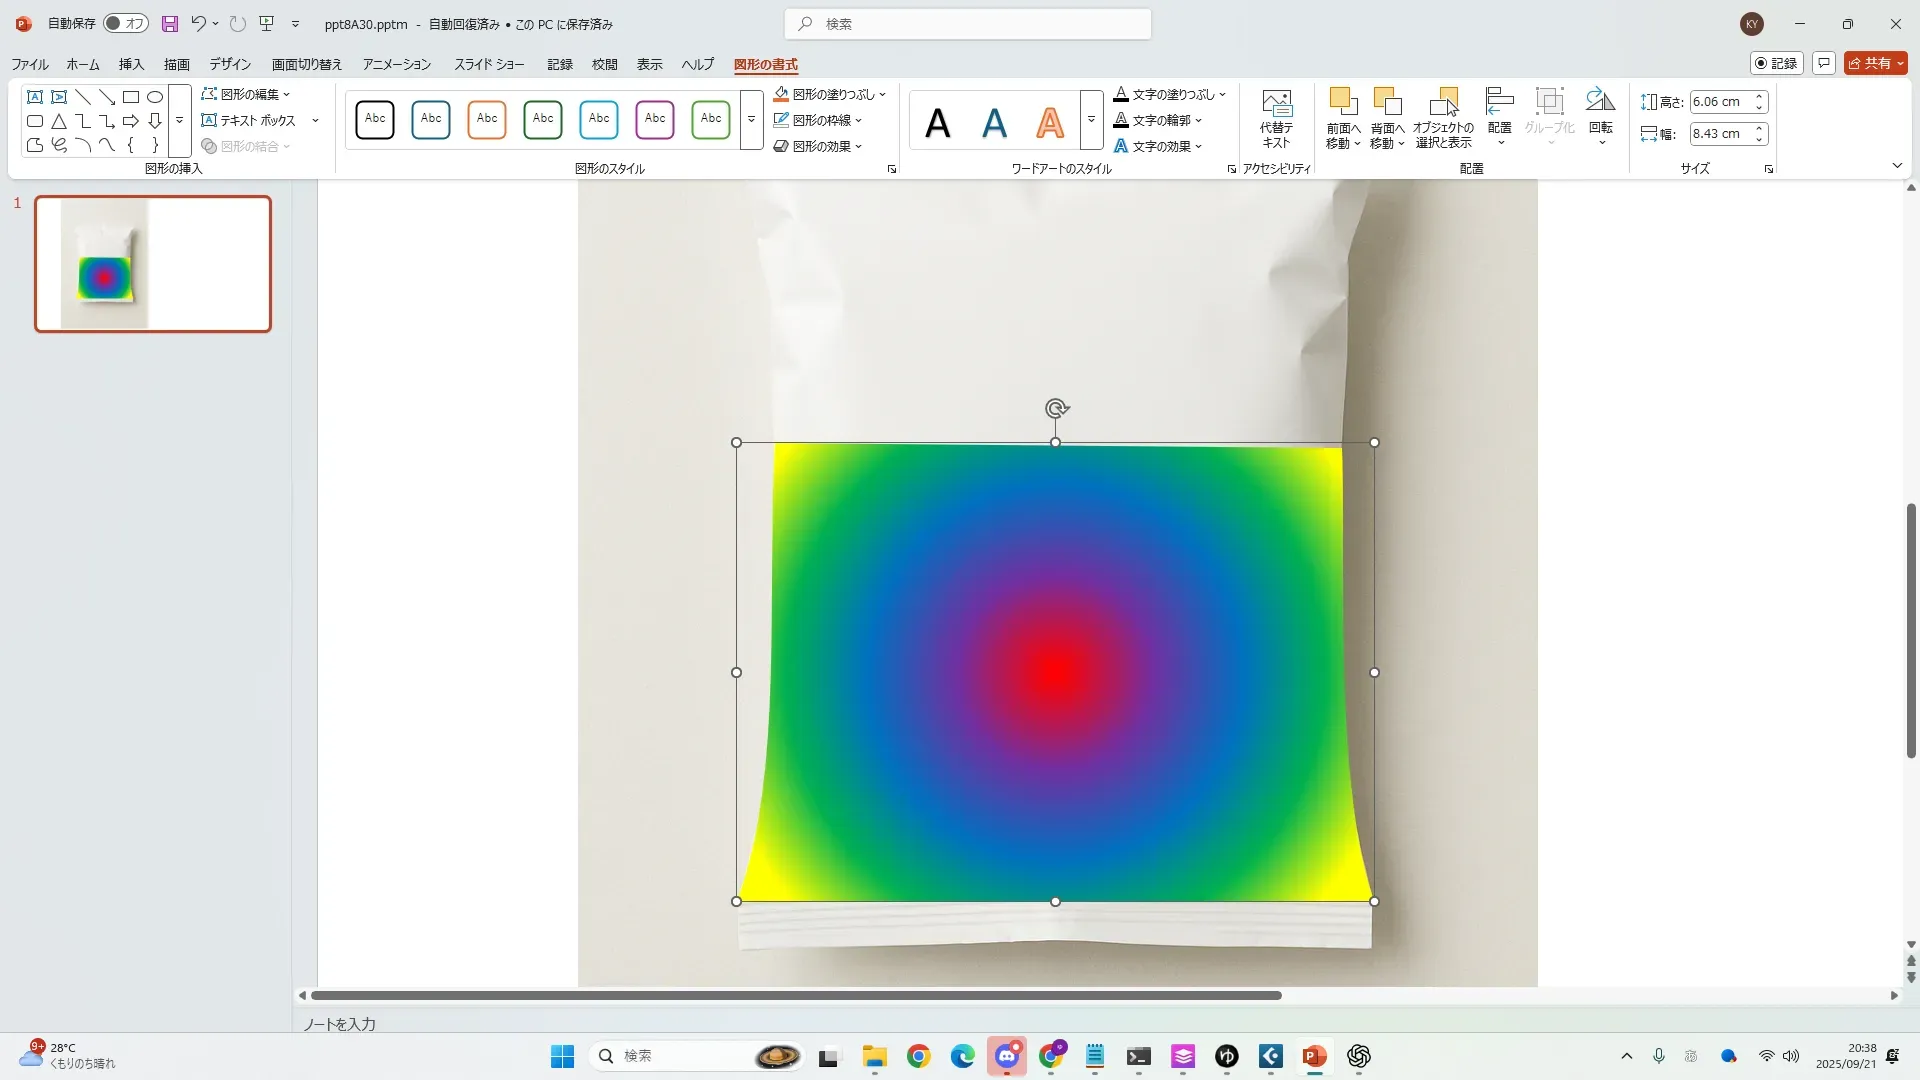Switch to the Animations tab
Viewport: 1920px width, 1080px height.
click(x=396, y=64)
